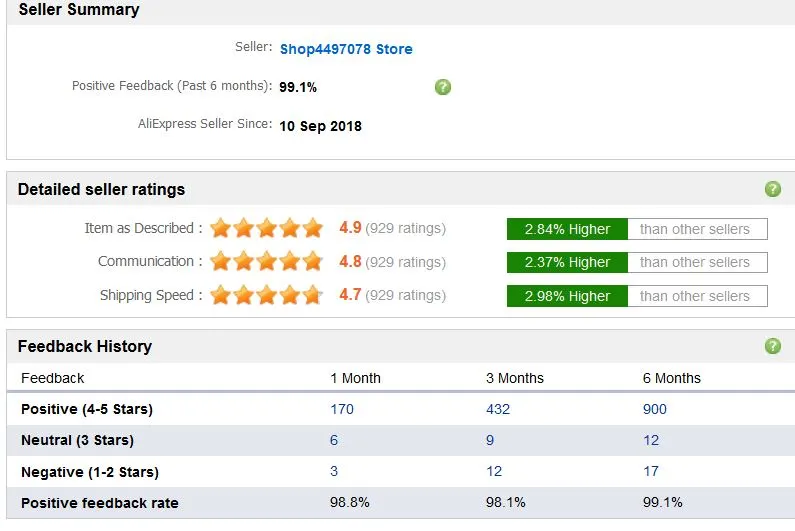795x531 pixels.
Task: View 12 negative feedback for 3 Months
Action: 494,471
